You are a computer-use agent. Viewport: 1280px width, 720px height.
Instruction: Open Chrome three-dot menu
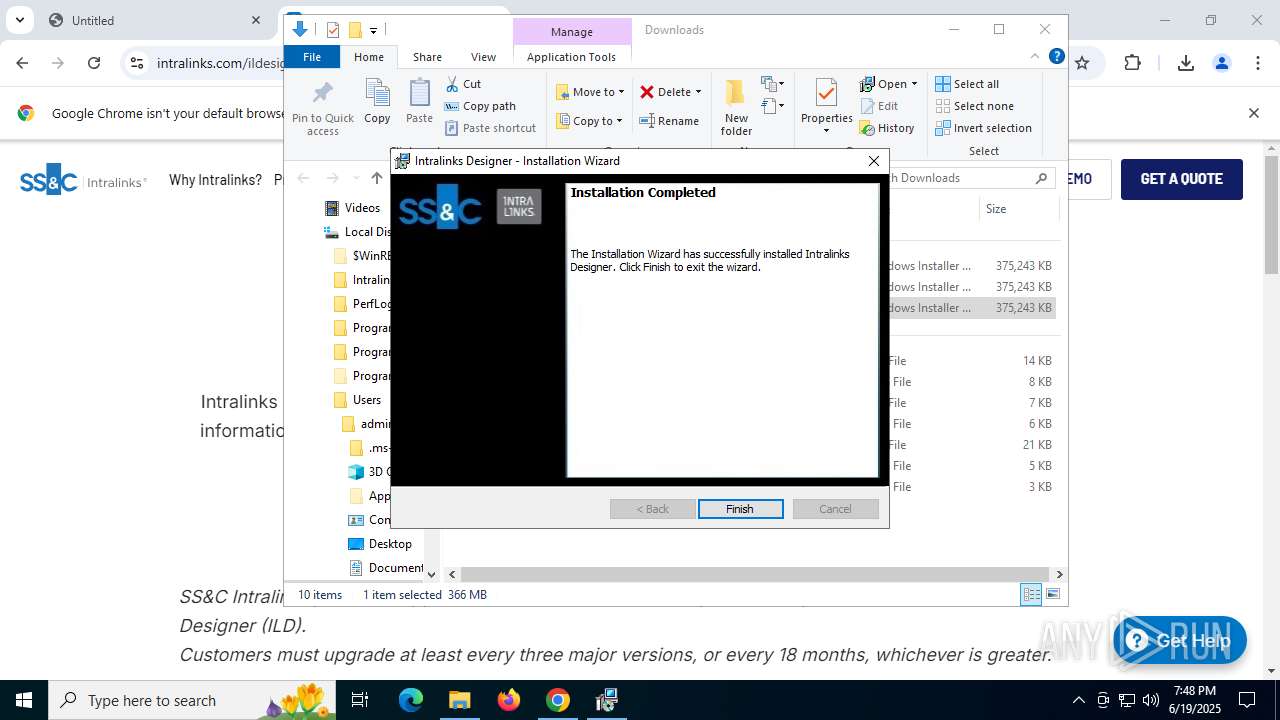click(1258, 63)
